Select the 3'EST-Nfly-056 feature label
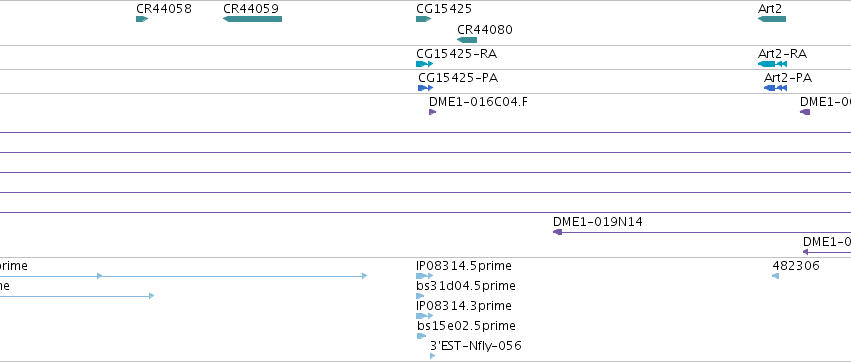The width and height of the screenshot is (851, 362). pos(475,346)
